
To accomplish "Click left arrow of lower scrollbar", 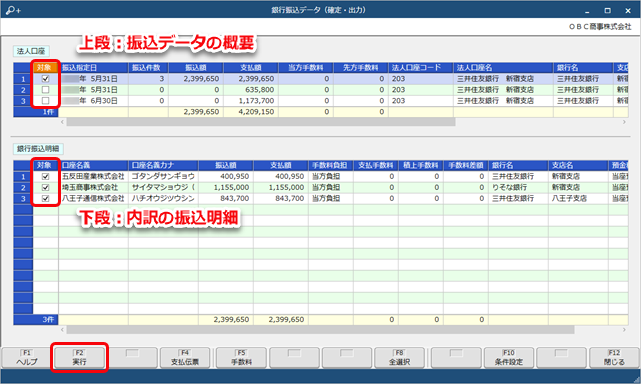I will point(62,330).
